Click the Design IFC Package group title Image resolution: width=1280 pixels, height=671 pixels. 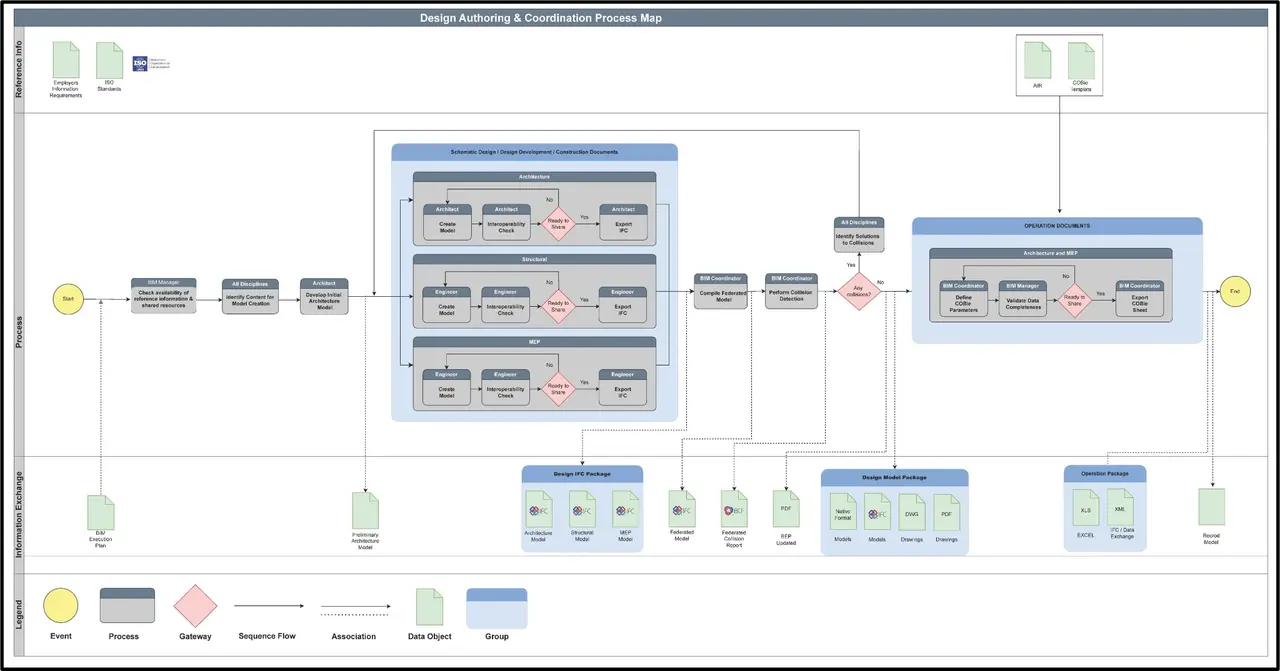coord(582,473)
